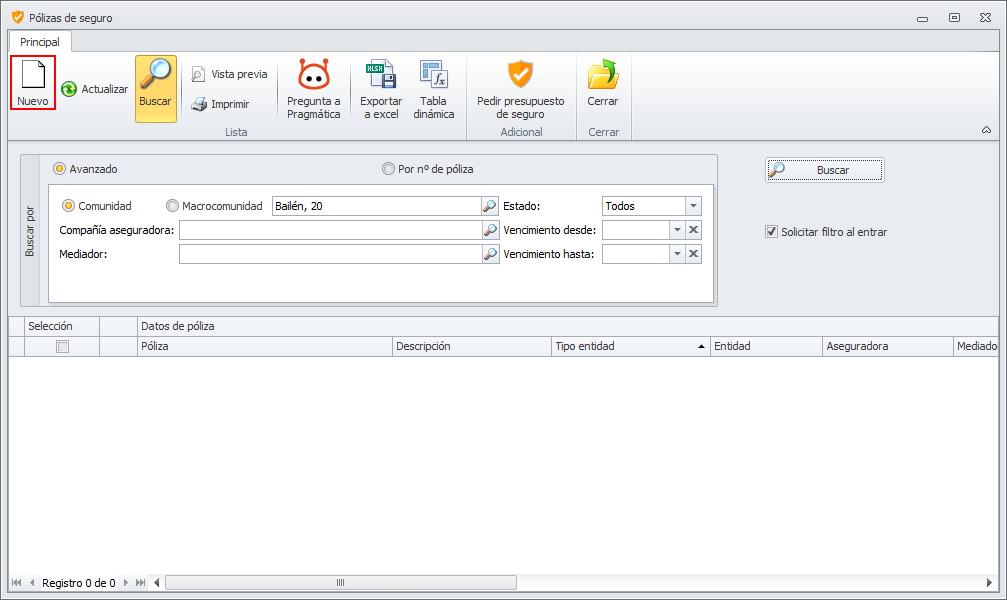Viewport: 1007px width, 600px height.
Task: Click the community field containing Bailén, 20
Action: coord(377,206)
